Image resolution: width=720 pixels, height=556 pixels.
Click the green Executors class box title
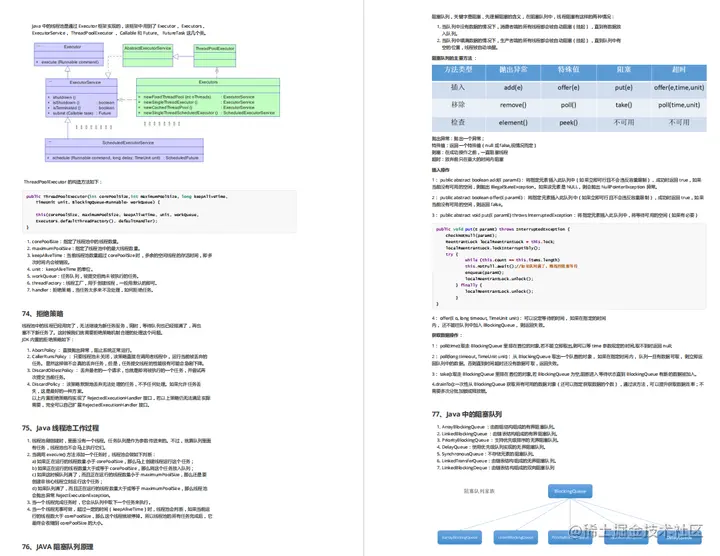click(x=208, y=82)
